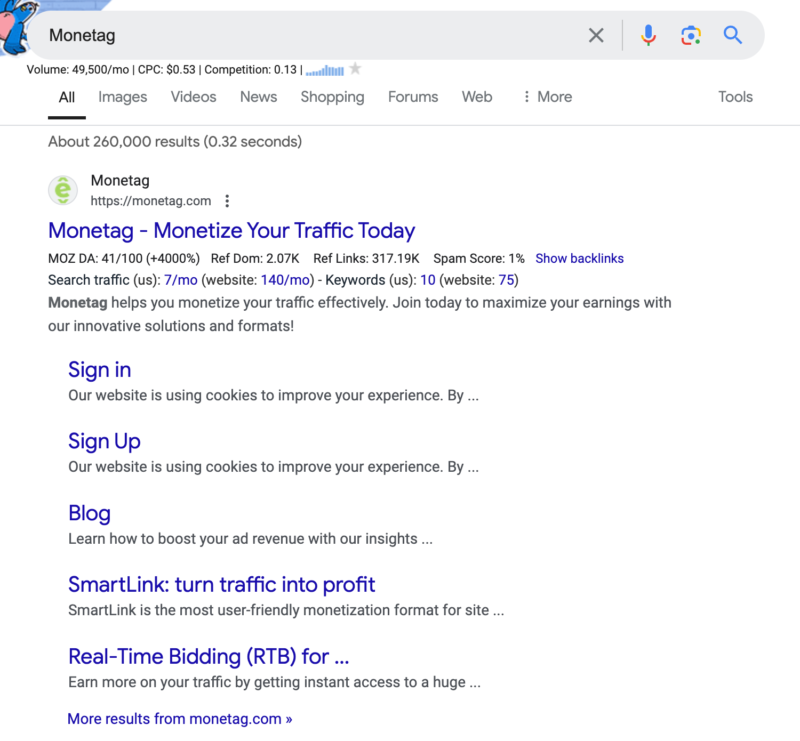This screenshot has width=800, height=741.
Task: Start a voice search with the microphone icon
Action: (x=648, y=34)
